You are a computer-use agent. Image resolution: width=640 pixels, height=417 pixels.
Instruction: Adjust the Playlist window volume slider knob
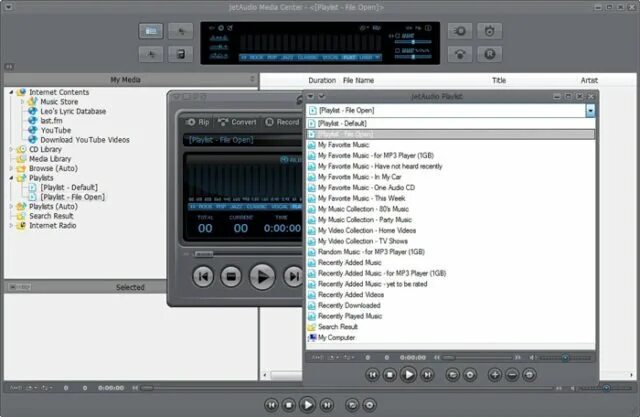tap(565, 358)
